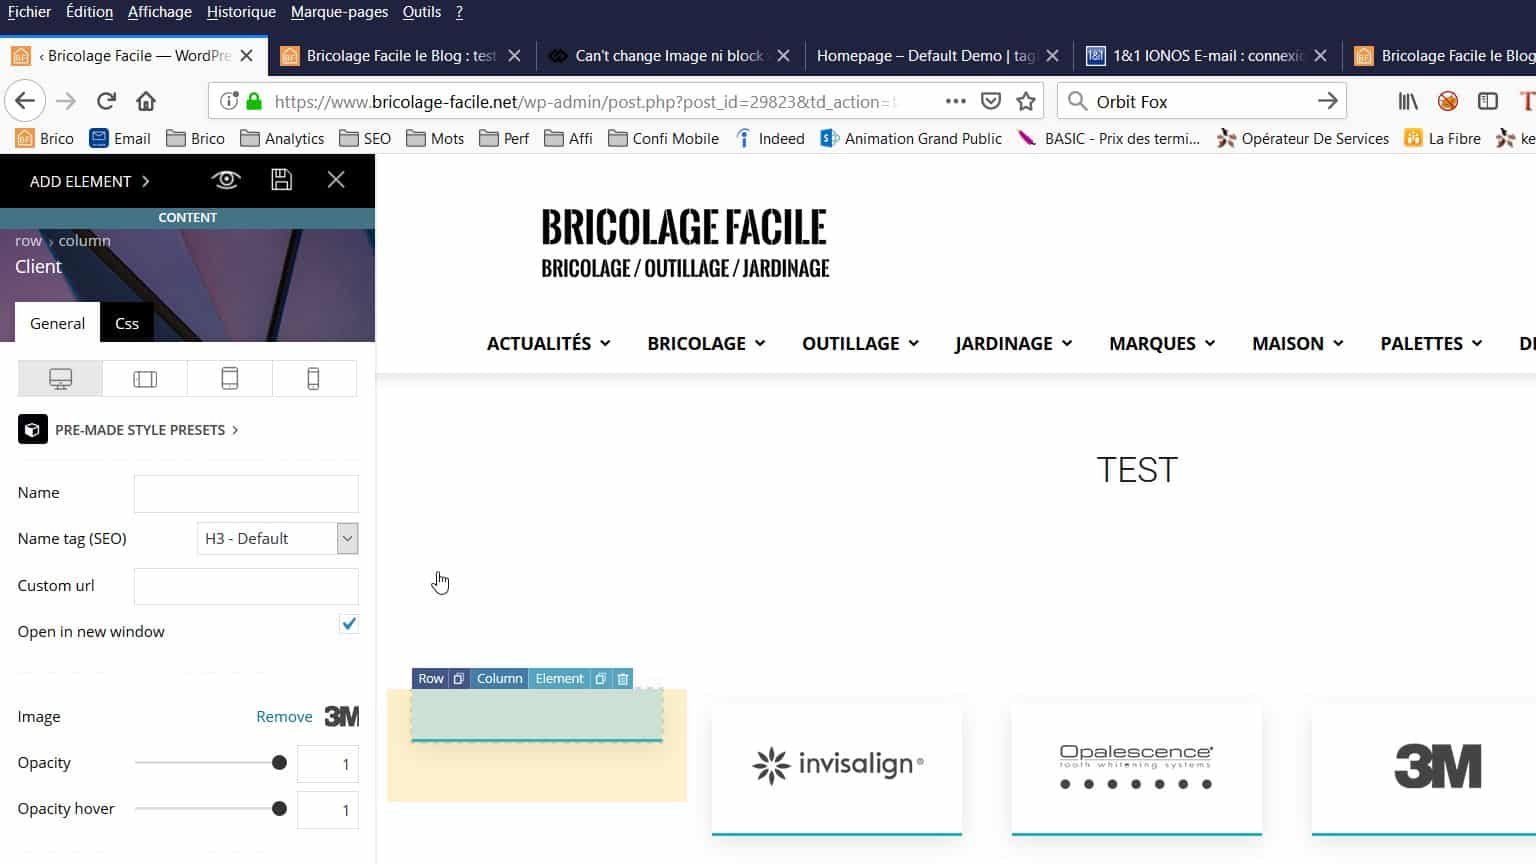Delete the element with trash icon
This screenshot has height=864, width=1536.
[x=623, y=679]
